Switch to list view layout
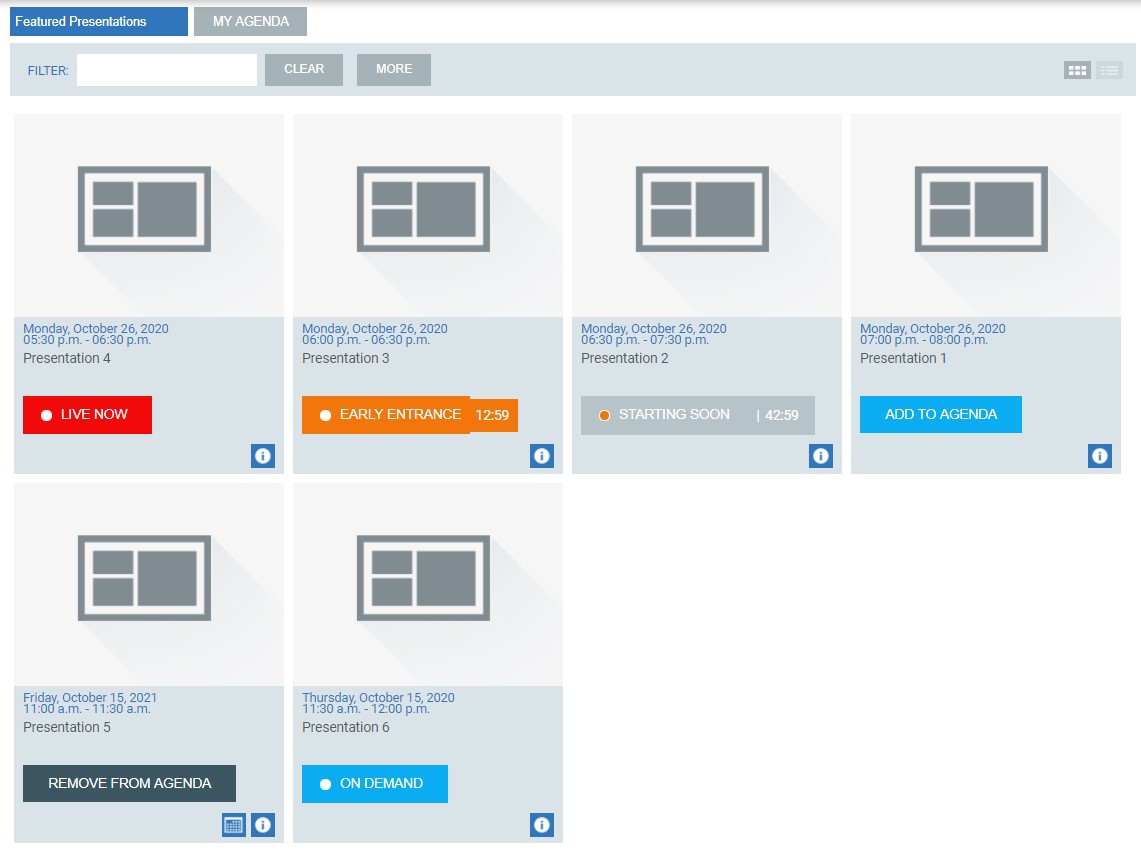 pyautogui.click(x=1110, y=70)
